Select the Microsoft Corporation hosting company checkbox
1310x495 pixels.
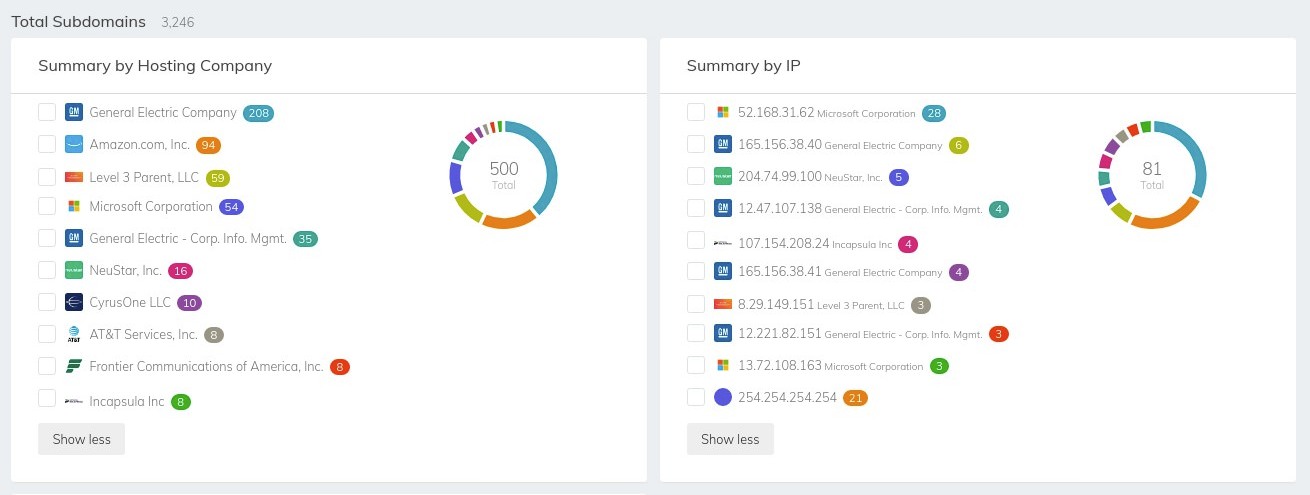click(46, 206)
